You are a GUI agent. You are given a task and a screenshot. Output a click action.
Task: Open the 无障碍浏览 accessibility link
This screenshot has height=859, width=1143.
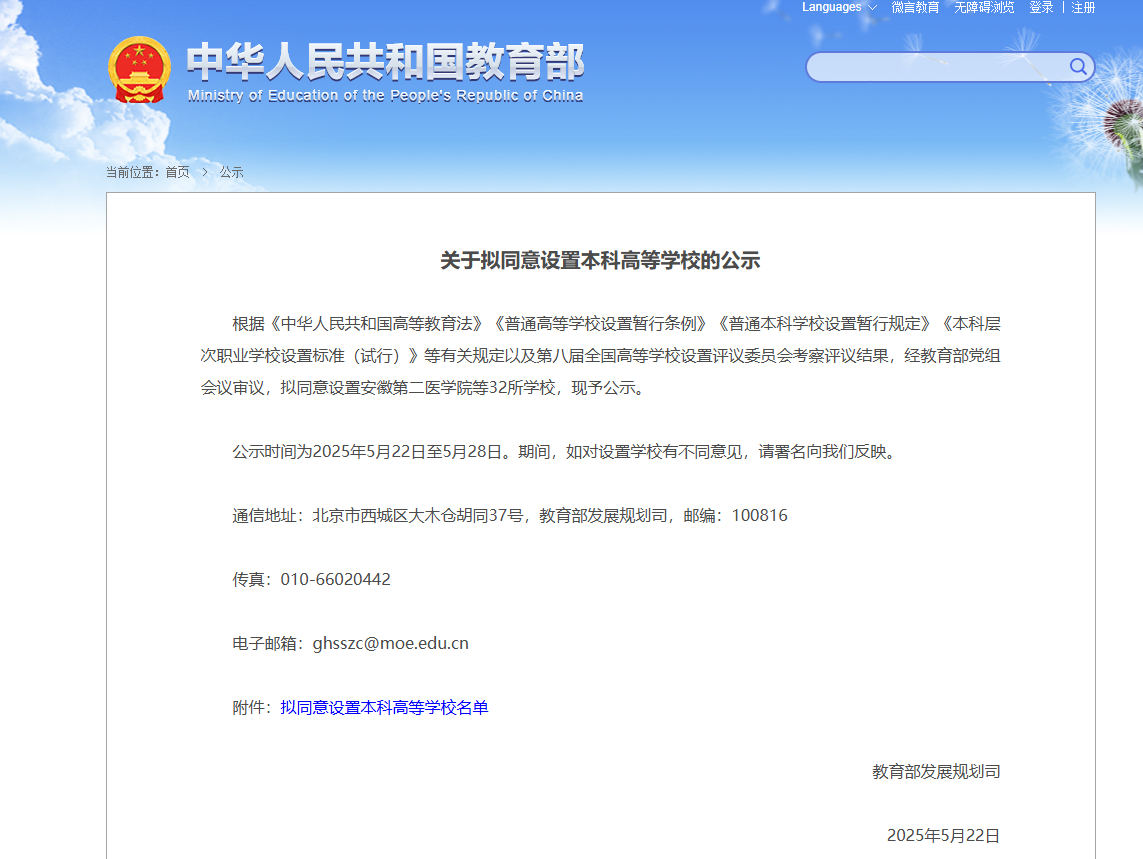(x=984, y=7)
